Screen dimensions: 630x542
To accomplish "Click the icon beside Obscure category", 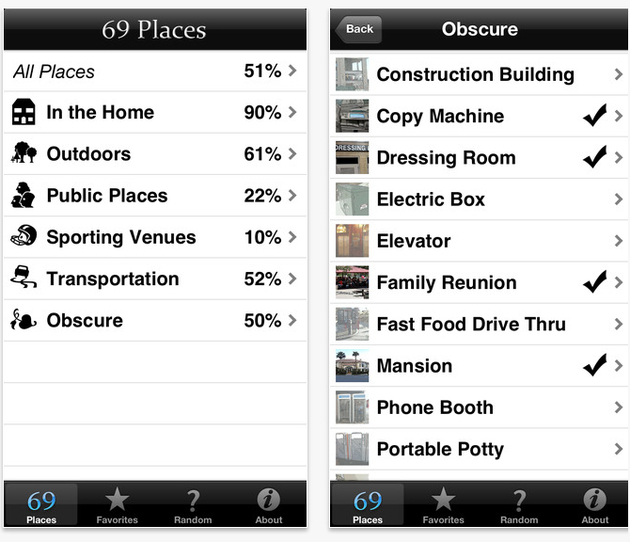I will tap(23, 321).
